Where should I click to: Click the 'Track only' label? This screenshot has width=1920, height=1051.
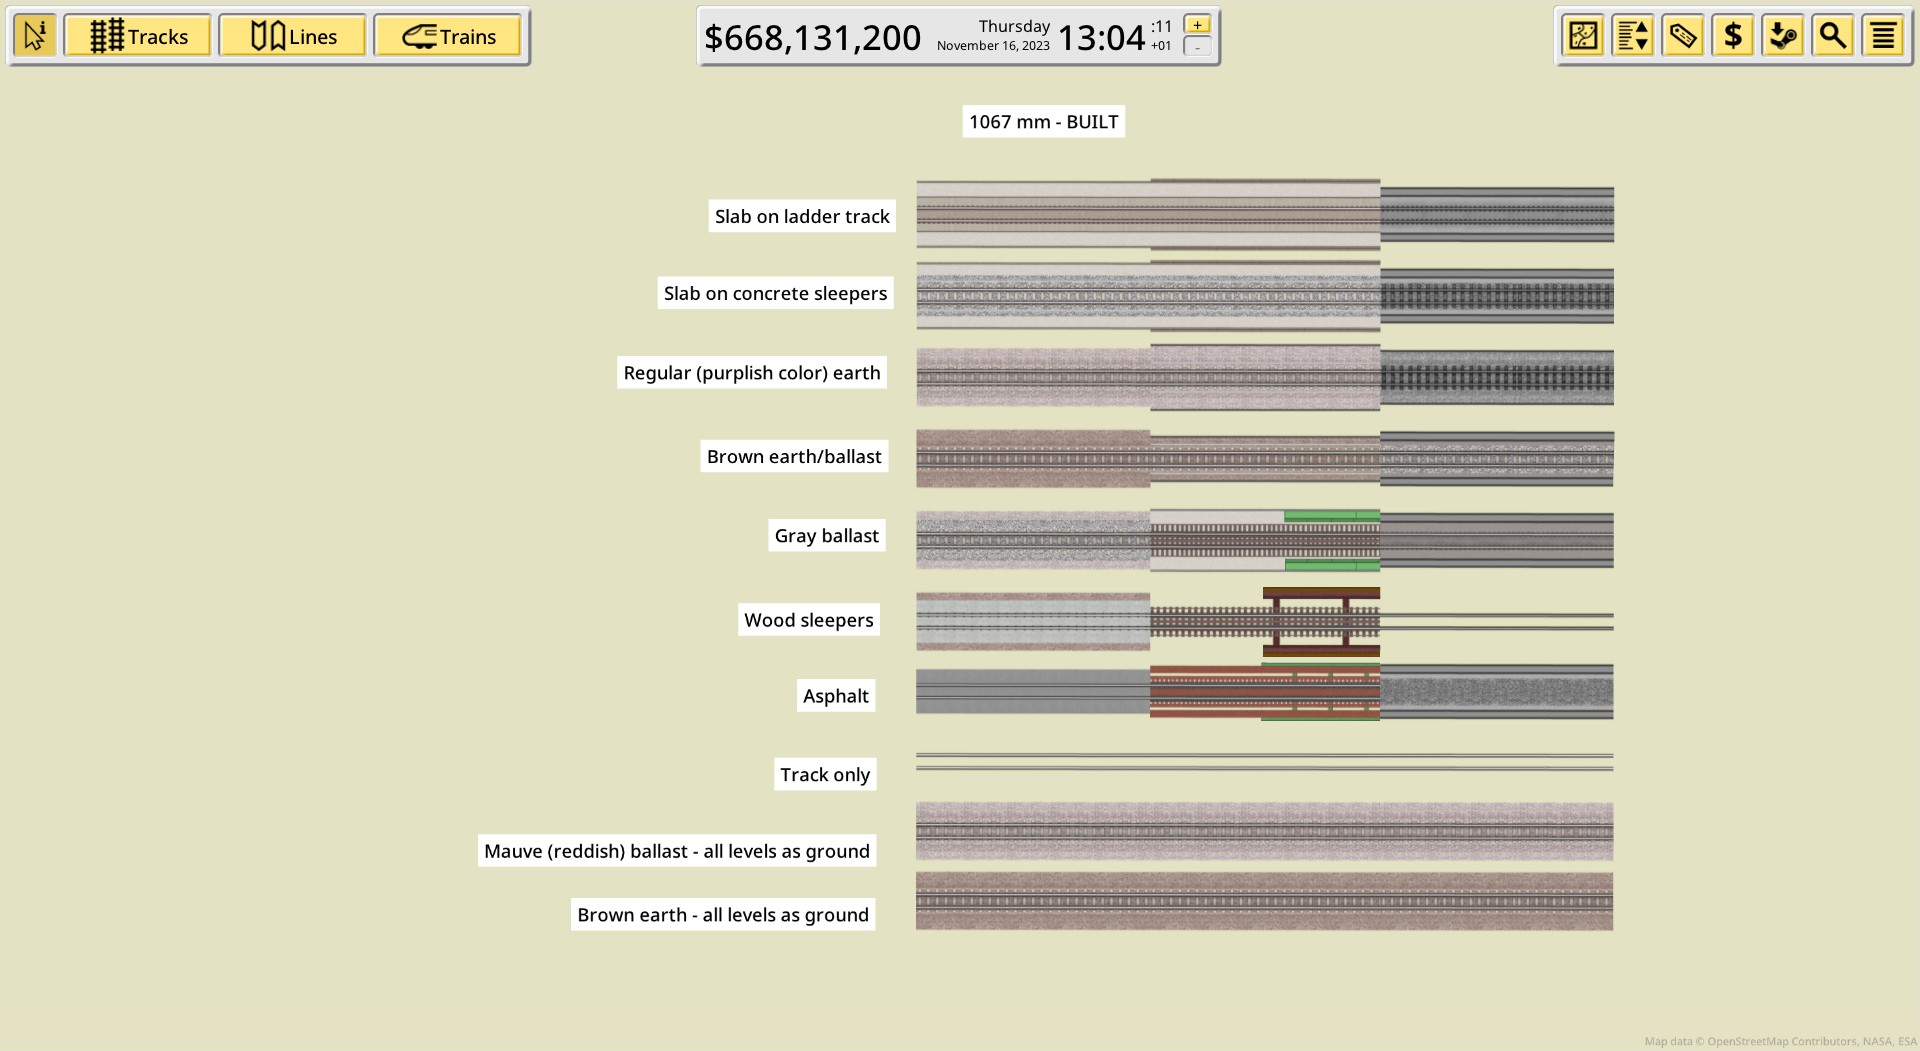(825, 774)
